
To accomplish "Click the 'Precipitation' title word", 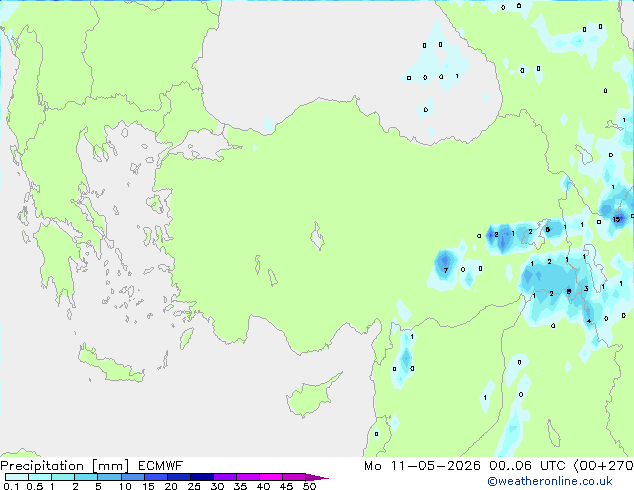I will 42,466.
